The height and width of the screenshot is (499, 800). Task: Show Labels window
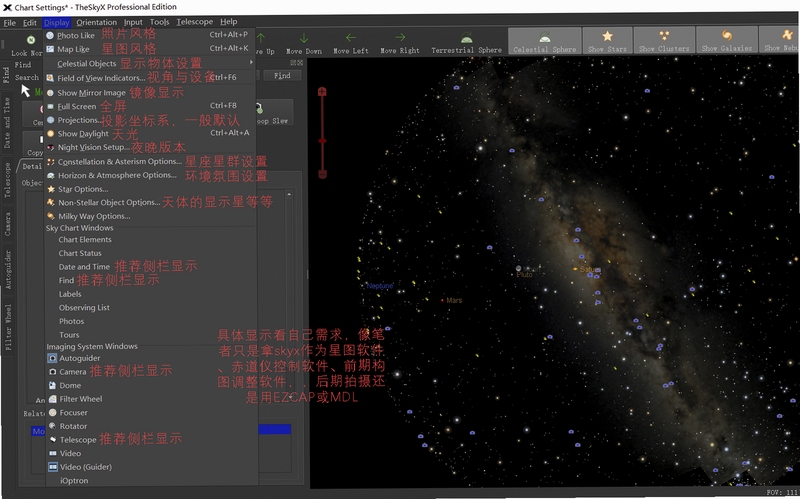[x=70, y=294]
